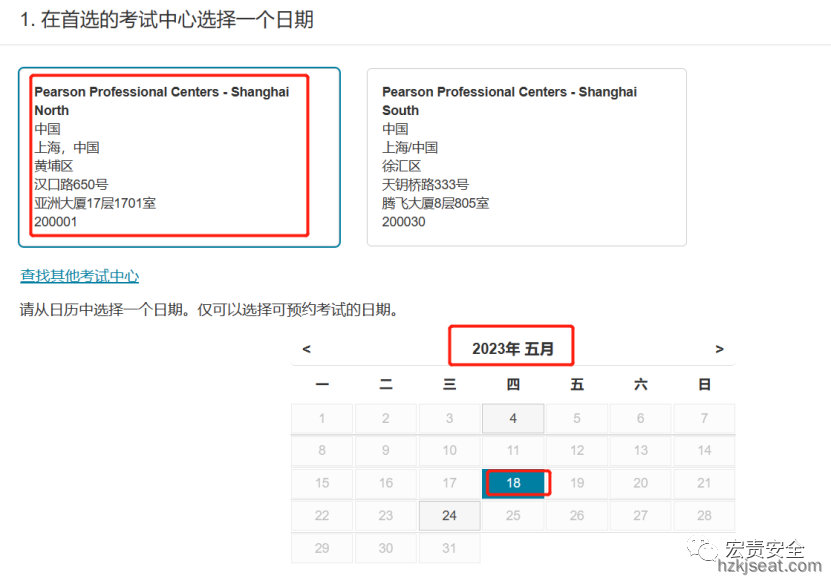Click disabled date 23 in calendar
This screenshot has height=585, width=831.
pos(386,515)
